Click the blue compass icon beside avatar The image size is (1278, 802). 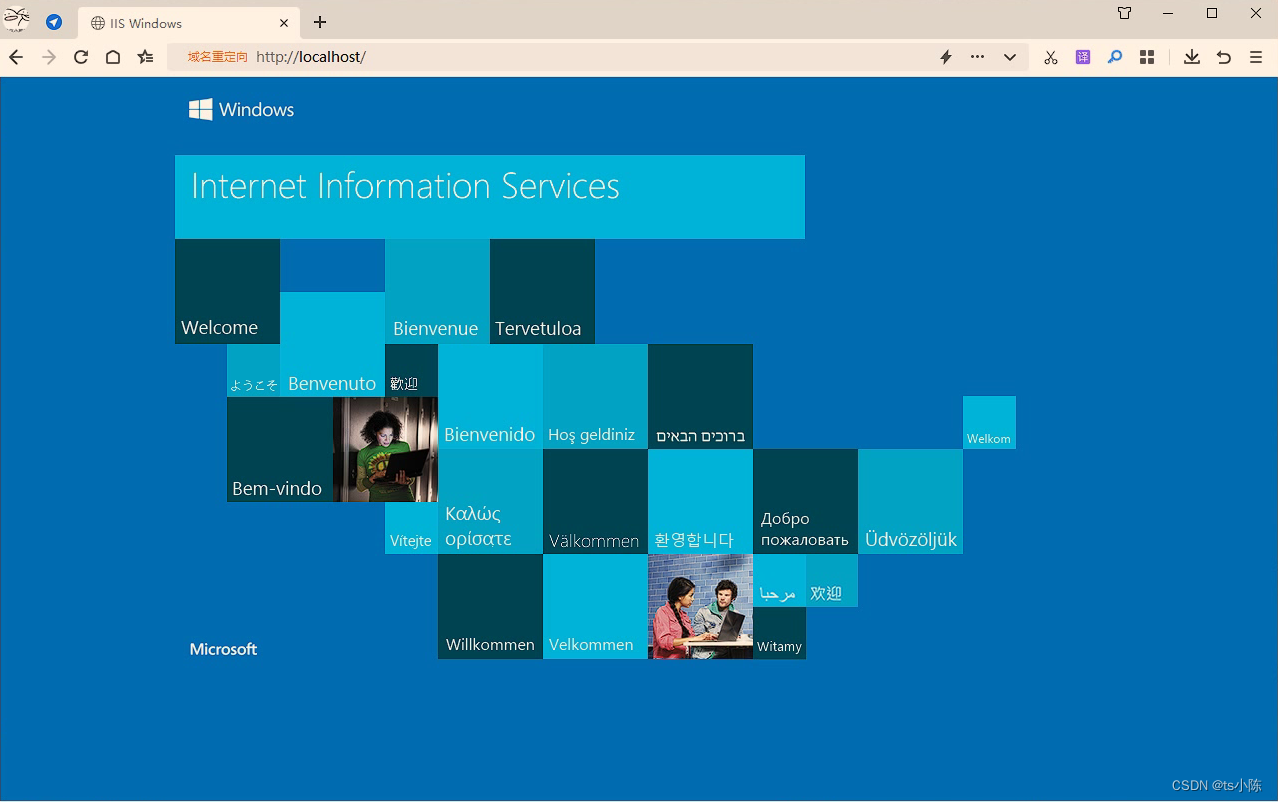tap(54, 22)
